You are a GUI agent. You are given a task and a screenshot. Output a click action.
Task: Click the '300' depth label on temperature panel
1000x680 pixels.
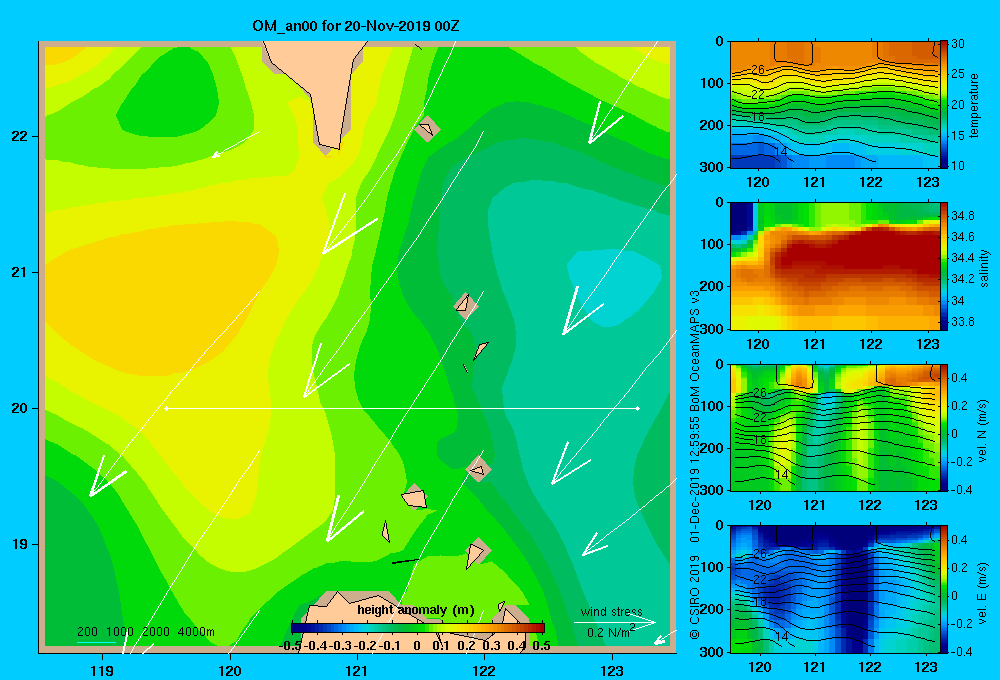[x=711, y=167]
